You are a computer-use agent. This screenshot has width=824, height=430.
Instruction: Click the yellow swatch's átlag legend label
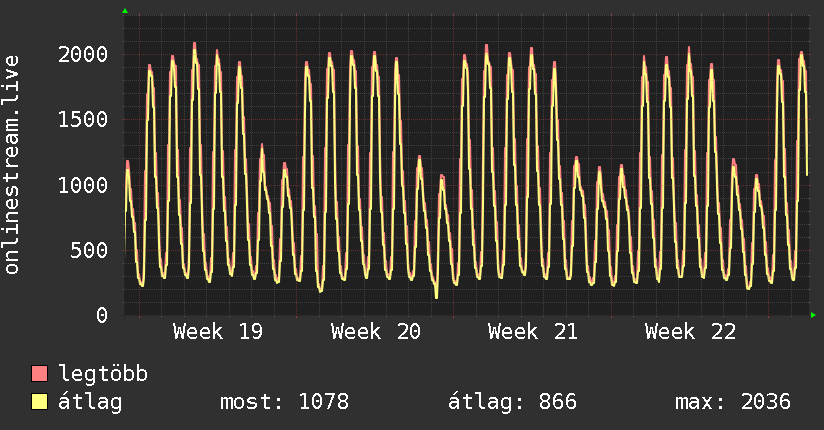[90, 402]
